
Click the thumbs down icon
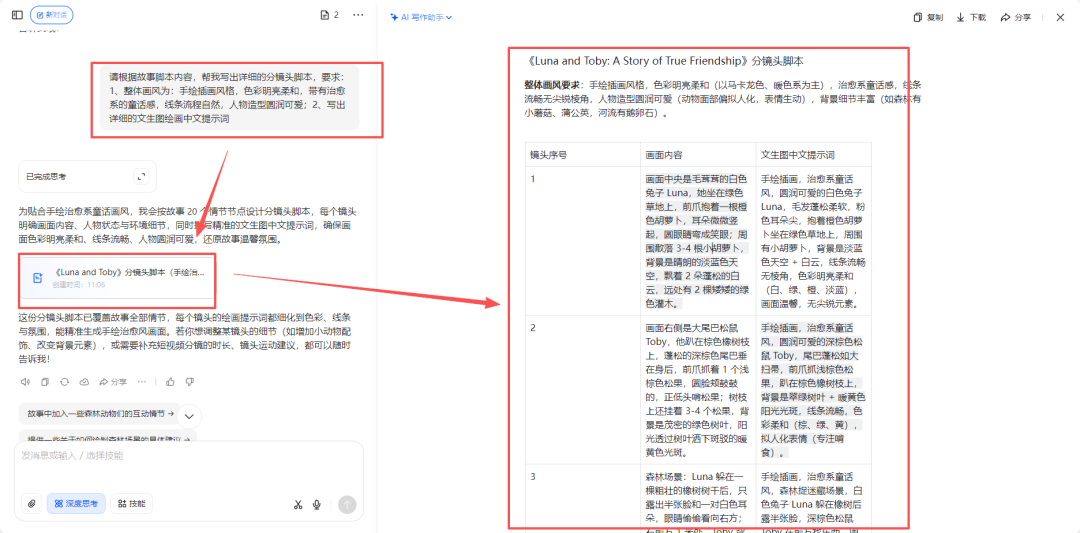[x=189, y=382]
